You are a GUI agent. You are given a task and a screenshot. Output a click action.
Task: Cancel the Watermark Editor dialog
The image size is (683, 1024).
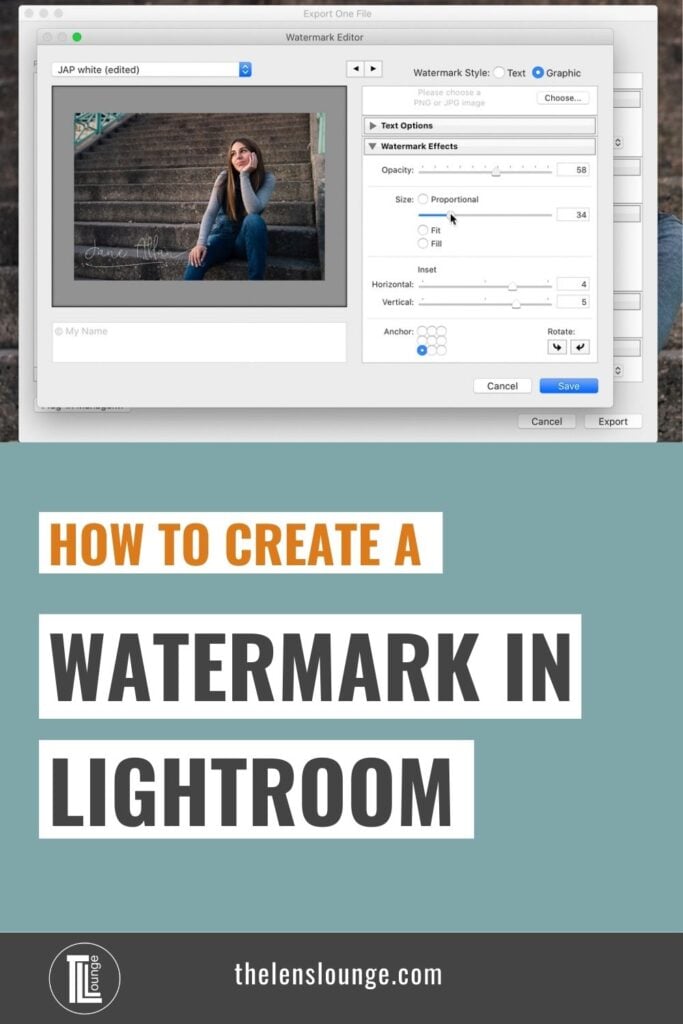502,386
